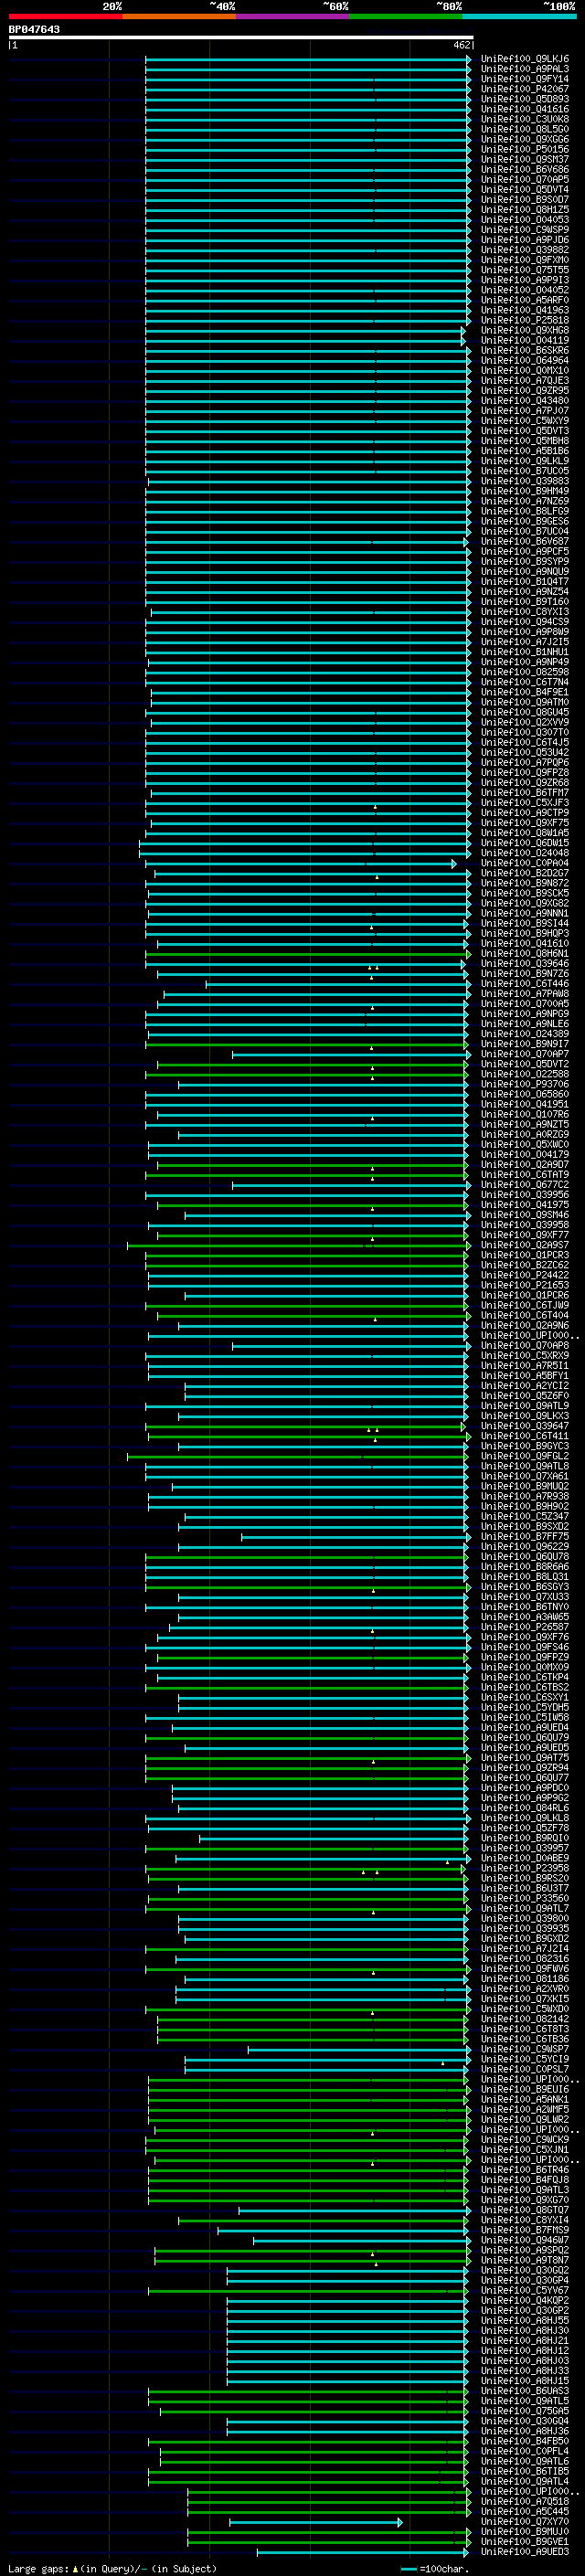Click alignment arrowhead for UniRef100_Q7XY70
The height and width of the screenshot is (2576, 585).
click(x=400, y=2523)
